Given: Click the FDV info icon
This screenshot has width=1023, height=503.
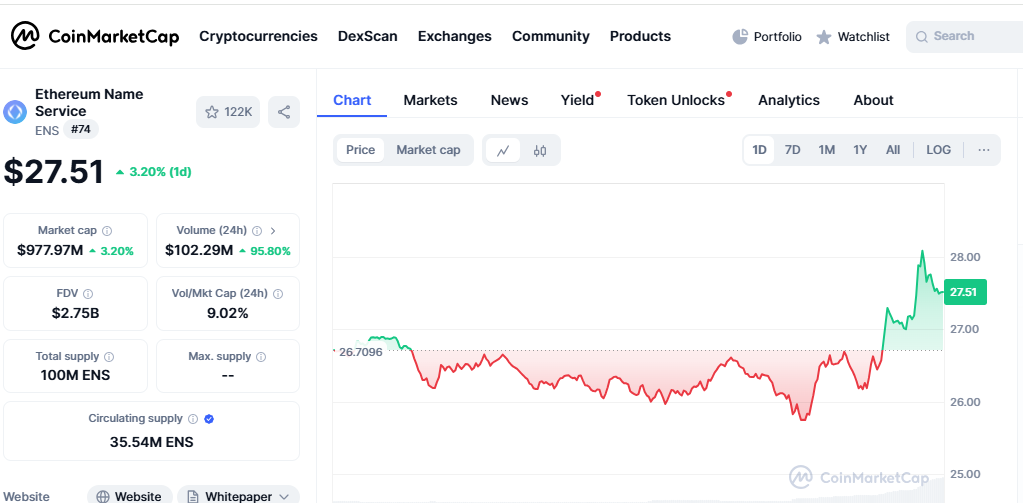Looking at the screenshot, I should click(88, 294).
